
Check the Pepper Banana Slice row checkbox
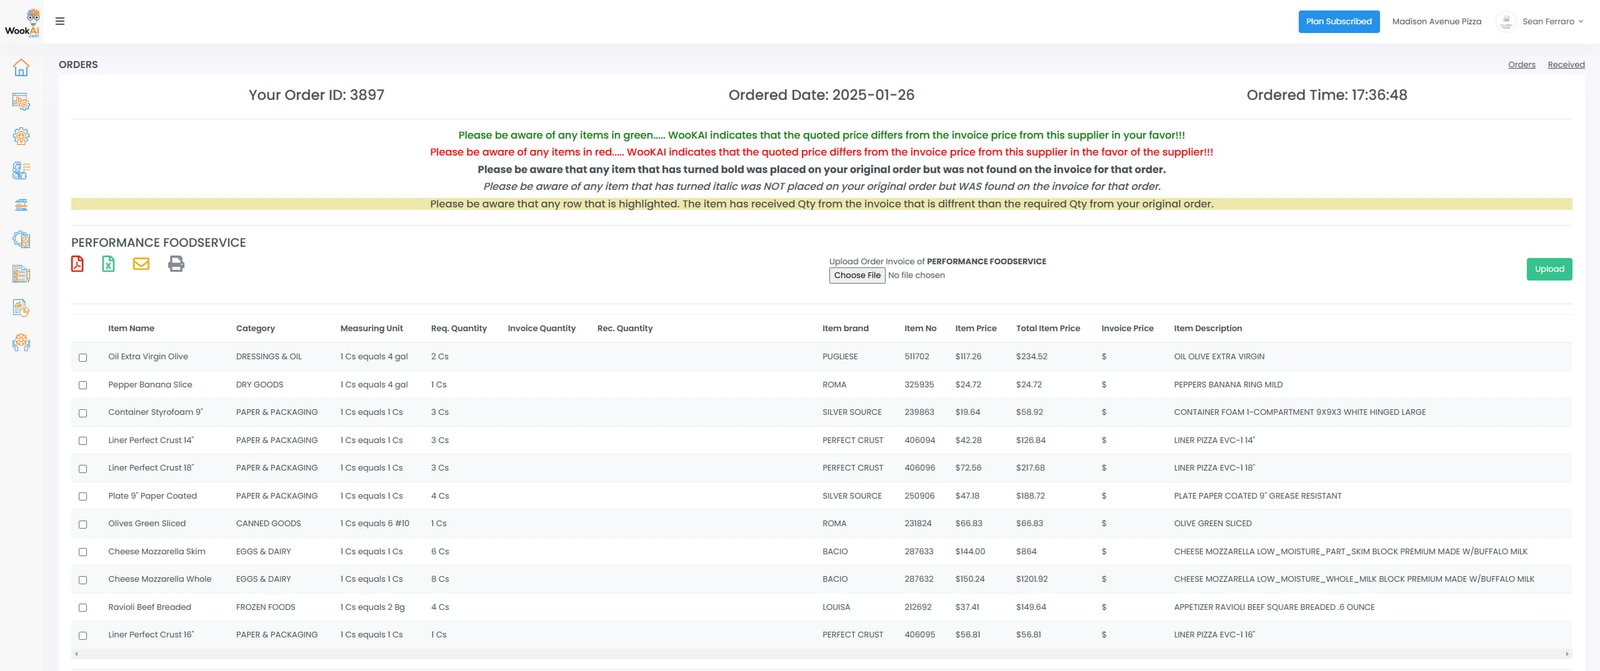coord(83,385)
